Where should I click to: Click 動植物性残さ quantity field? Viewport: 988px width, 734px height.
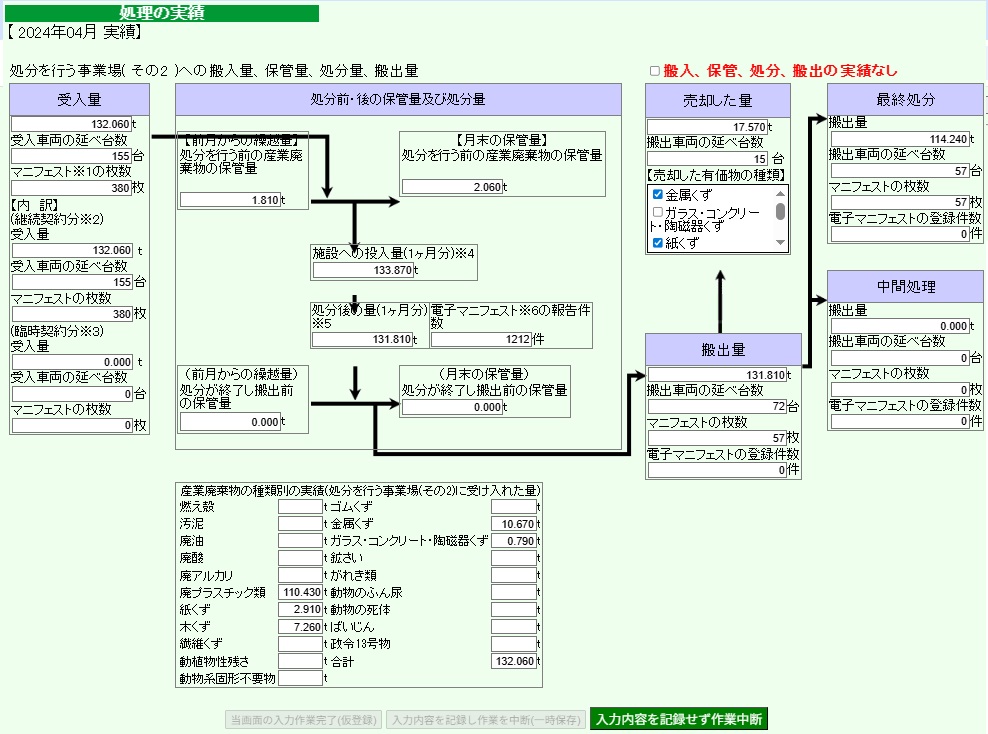301,661
